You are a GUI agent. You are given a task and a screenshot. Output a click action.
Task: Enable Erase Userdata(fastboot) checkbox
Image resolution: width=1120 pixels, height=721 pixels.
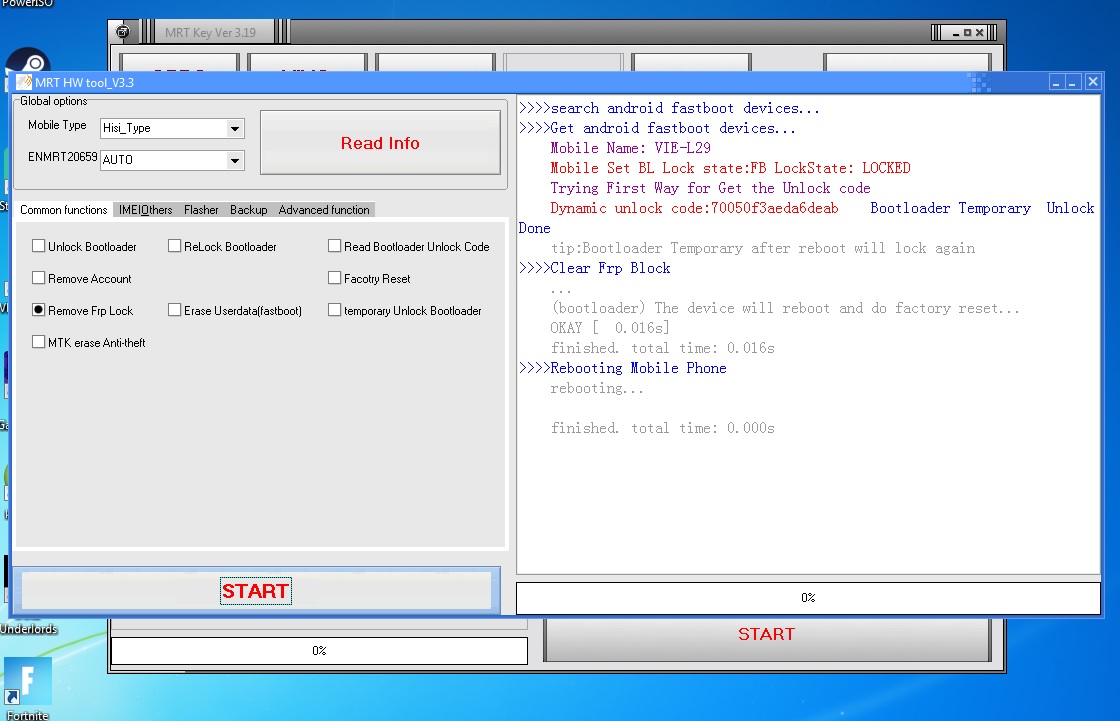tap(174, 310)
